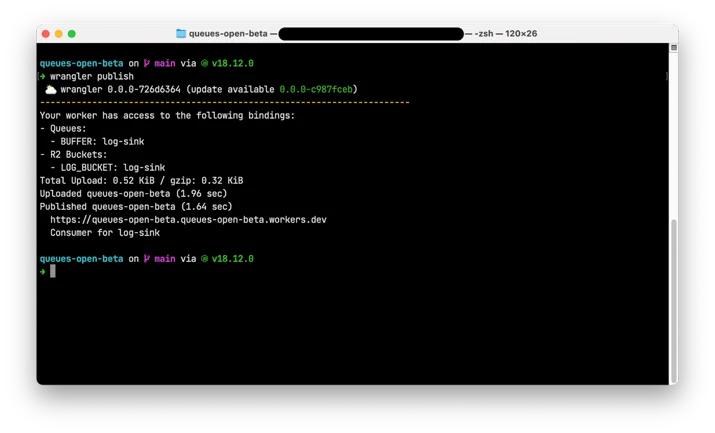Click the update version '0.0.0-c987fceb'
The image size is (715, 433).
pos(316,89)
